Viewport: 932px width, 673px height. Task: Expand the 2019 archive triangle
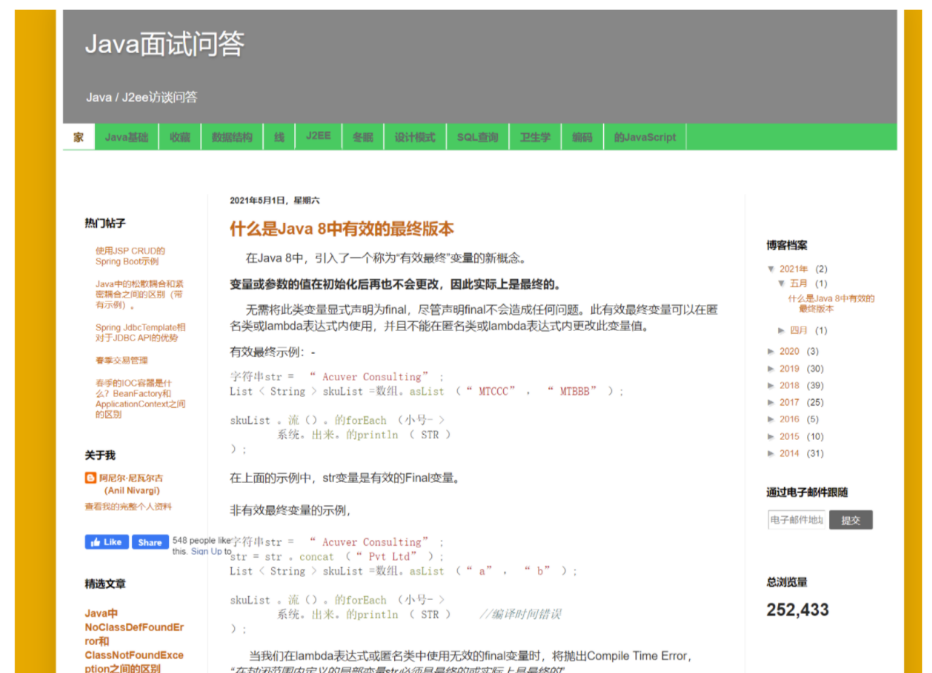(x=771, y=369)
